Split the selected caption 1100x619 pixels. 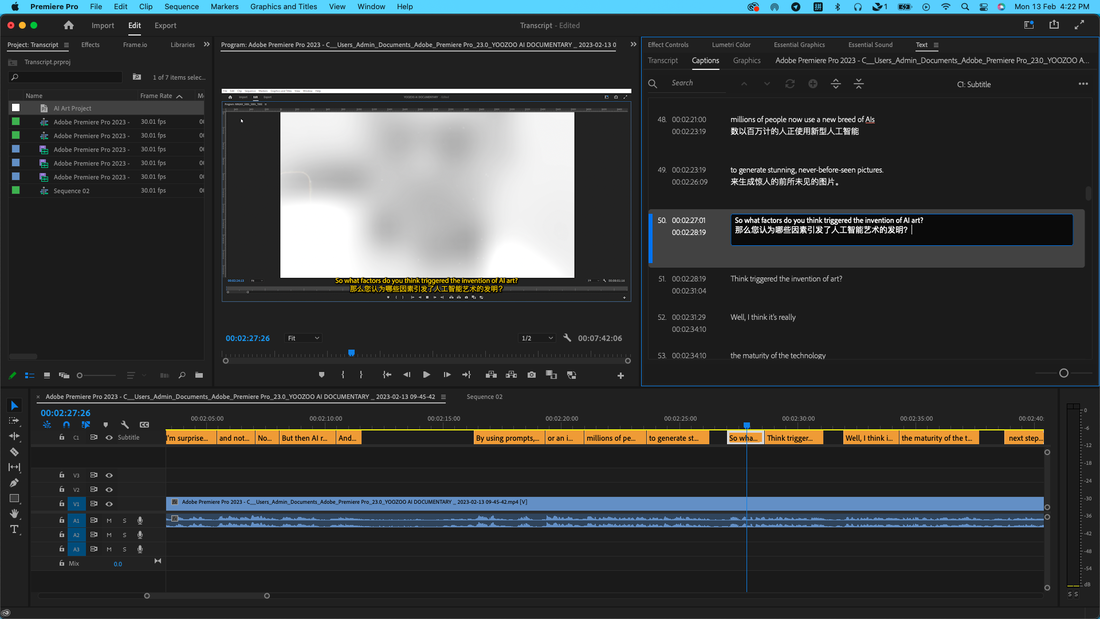point(836,84)
